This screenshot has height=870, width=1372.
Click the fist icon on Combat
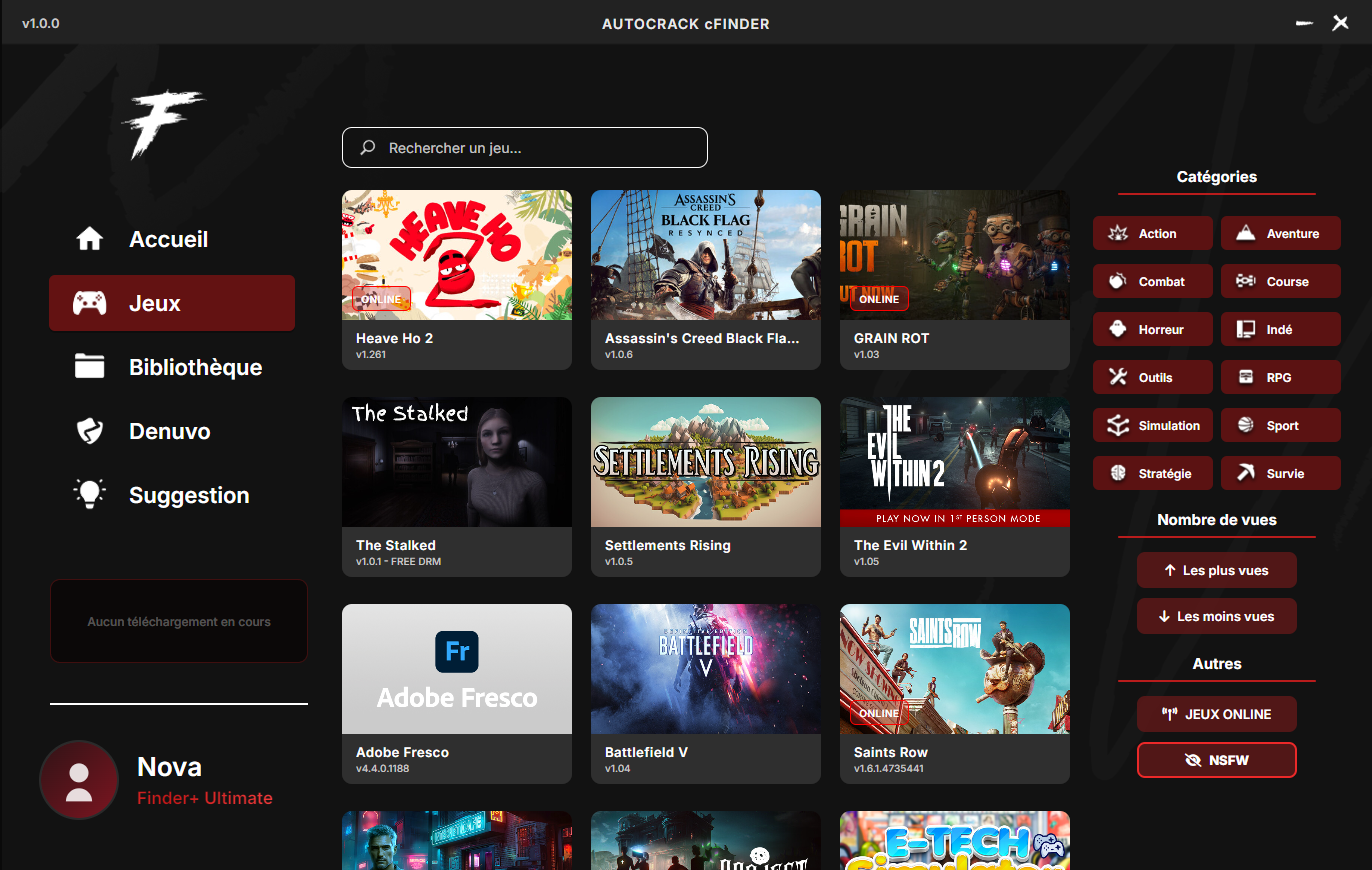point(1118,281)
